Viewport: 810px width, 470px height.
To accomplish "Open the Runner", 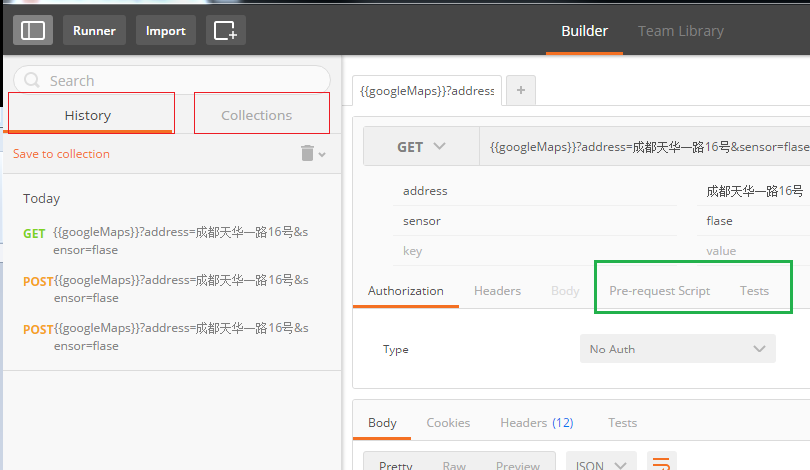I will tap(94, 30).
